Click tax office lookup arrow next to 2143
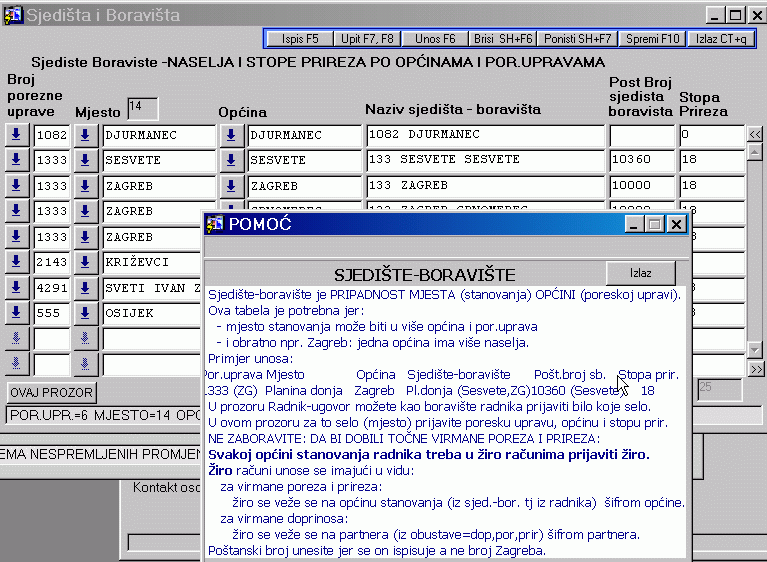767x562 pixels. pyautogui.click(x=16, y=262)
